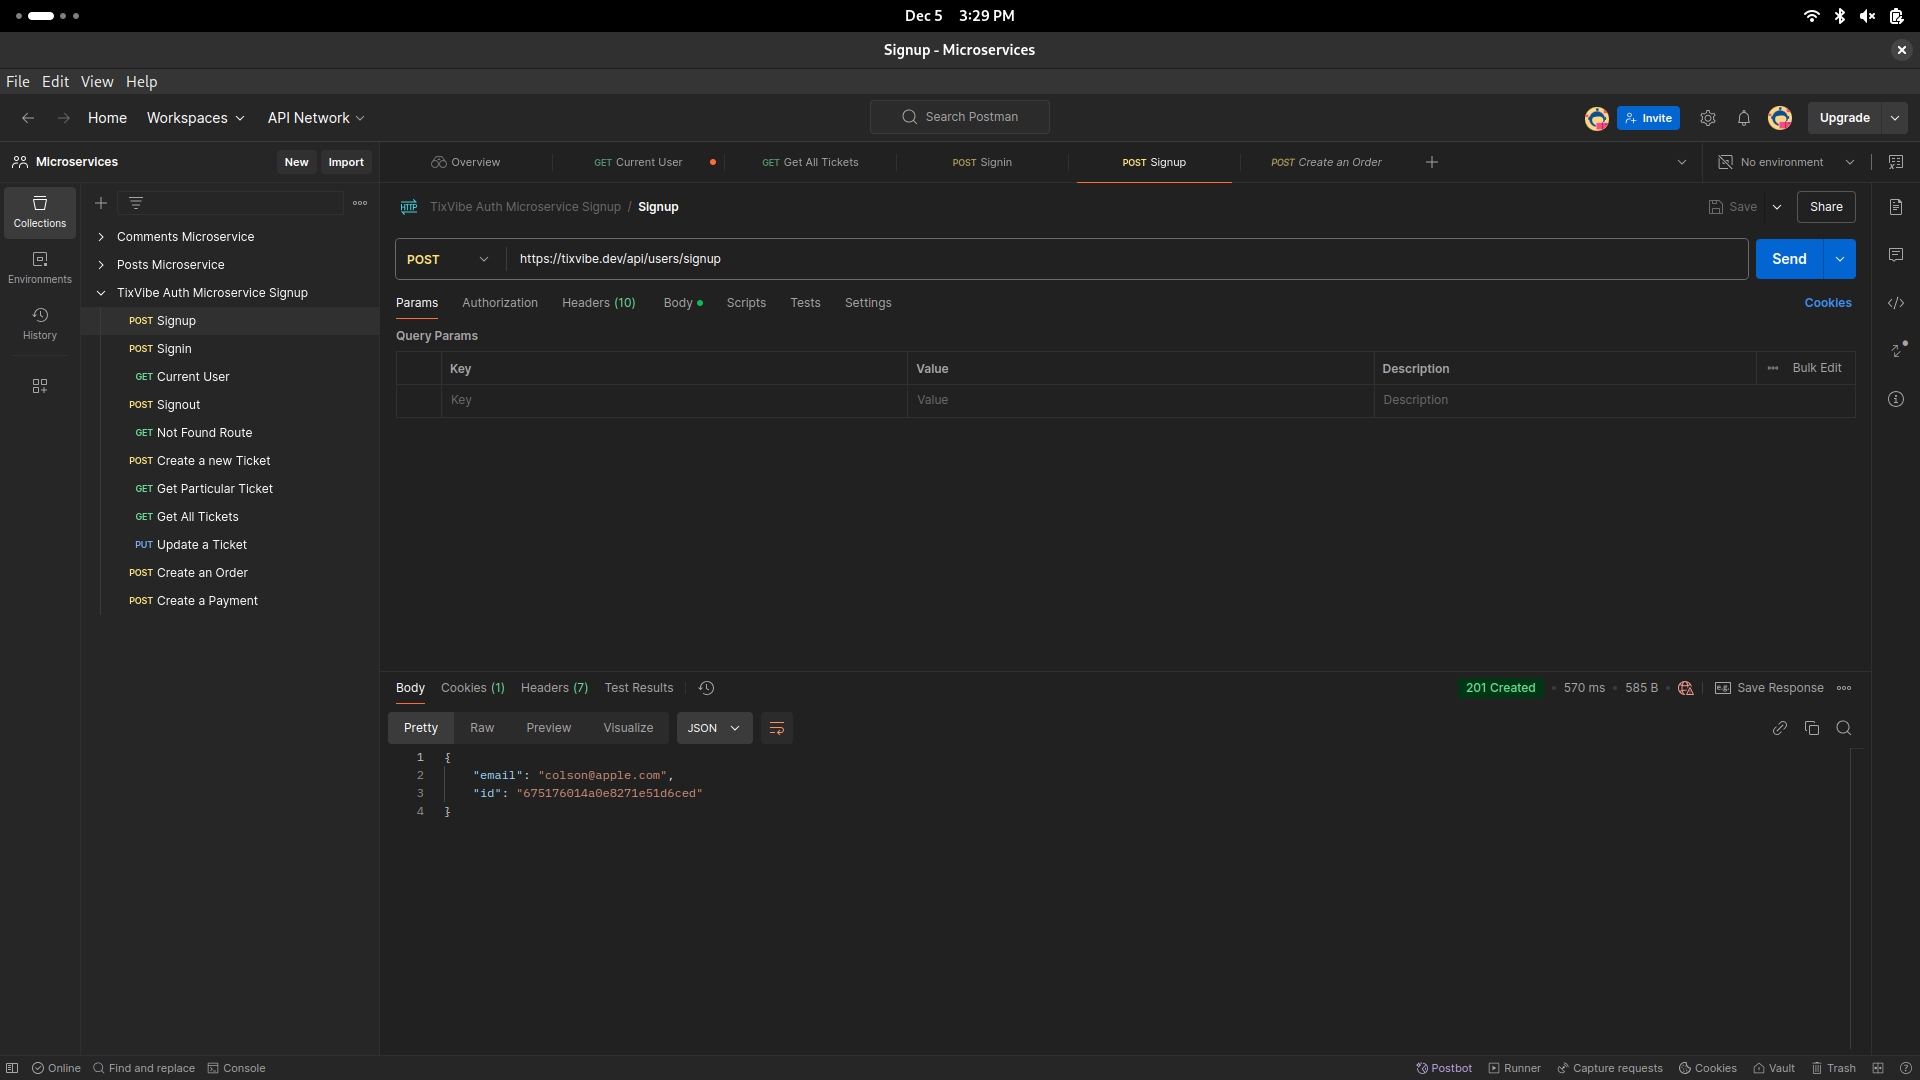Expand the Posts Microservice collection
The width and height of the screenshot is (1920, 1080).
pos(101,265)
